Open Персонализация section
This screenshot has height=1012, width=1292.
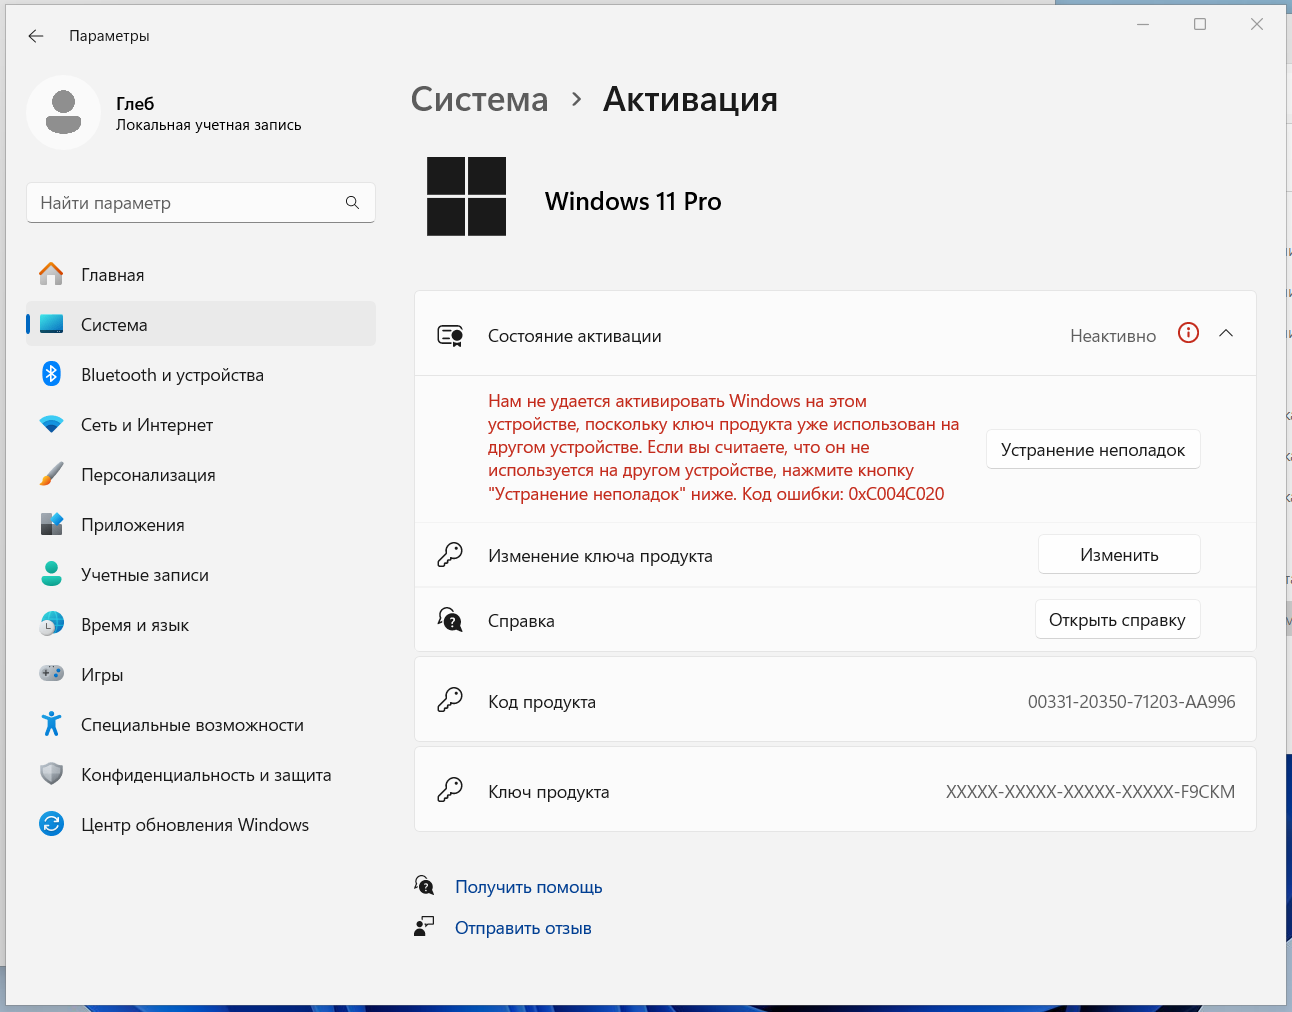pyautogui.click(x=201, y=474)
